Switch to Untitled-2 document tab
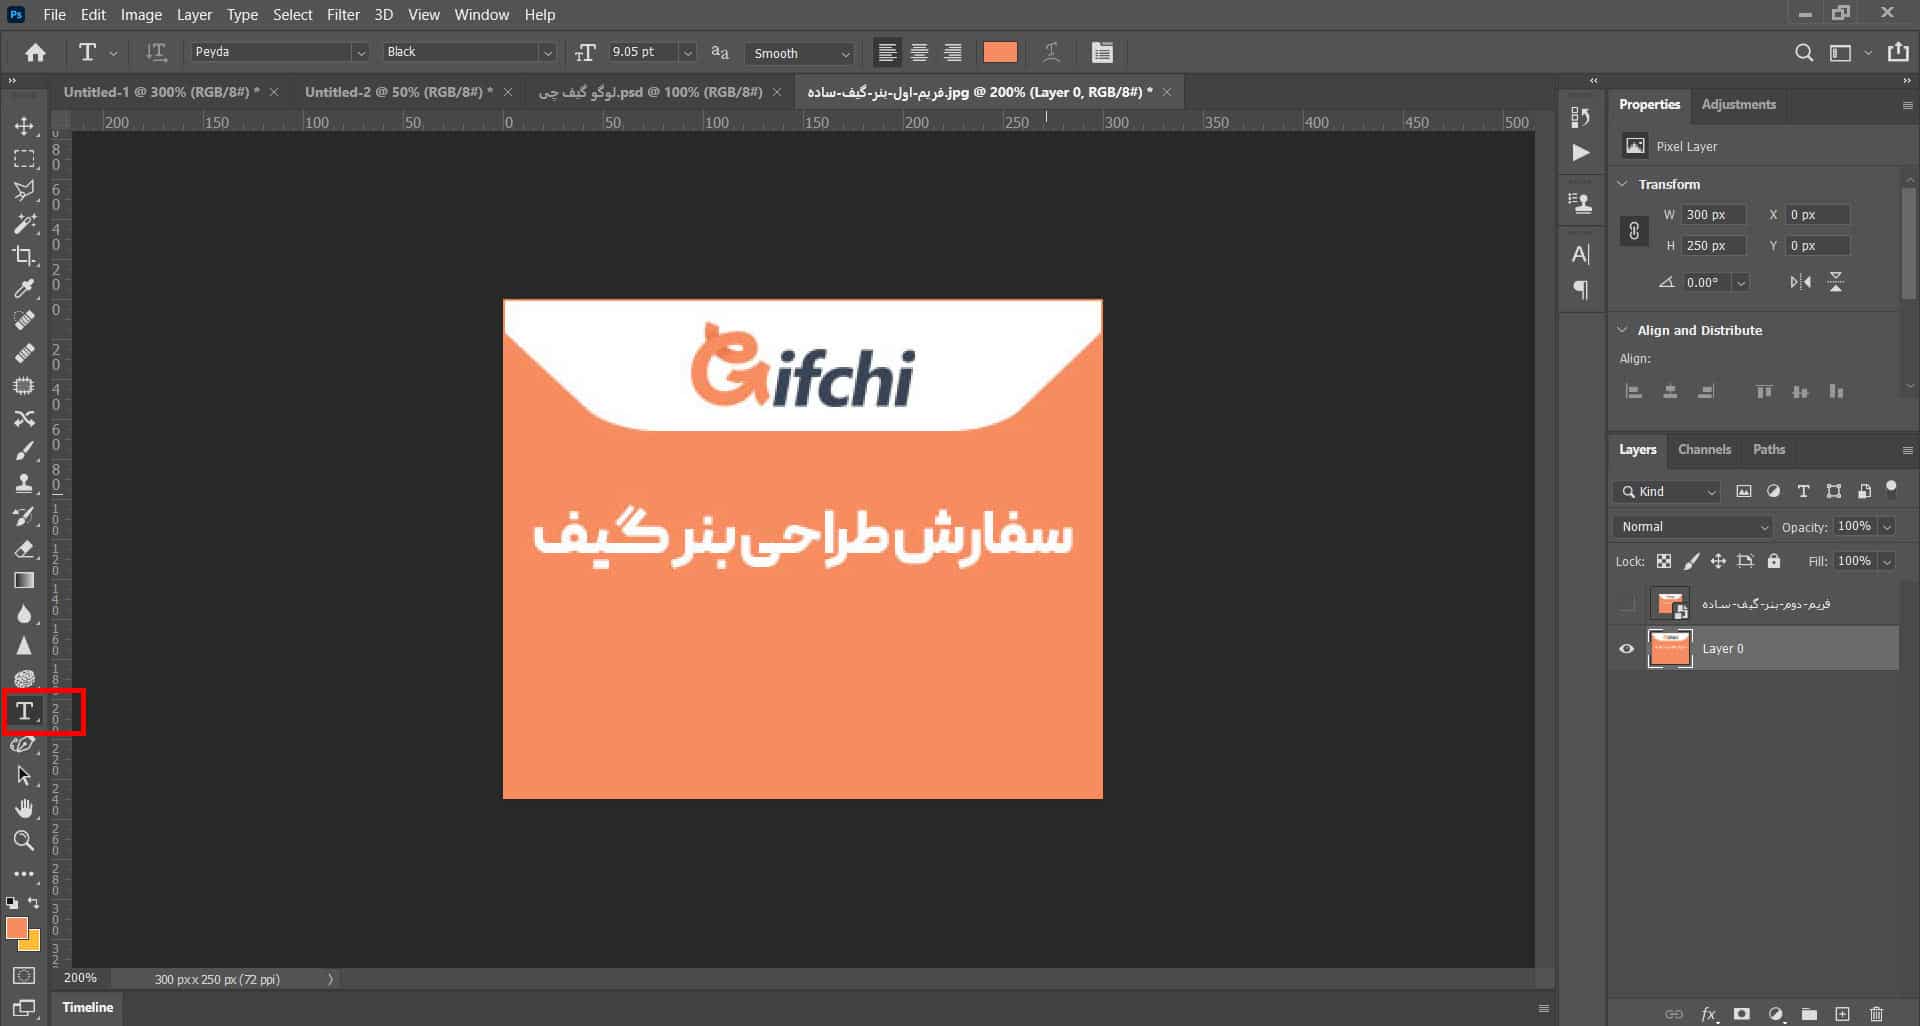1920x1026 pixels. pyautogui.click(x=398, y=92)
